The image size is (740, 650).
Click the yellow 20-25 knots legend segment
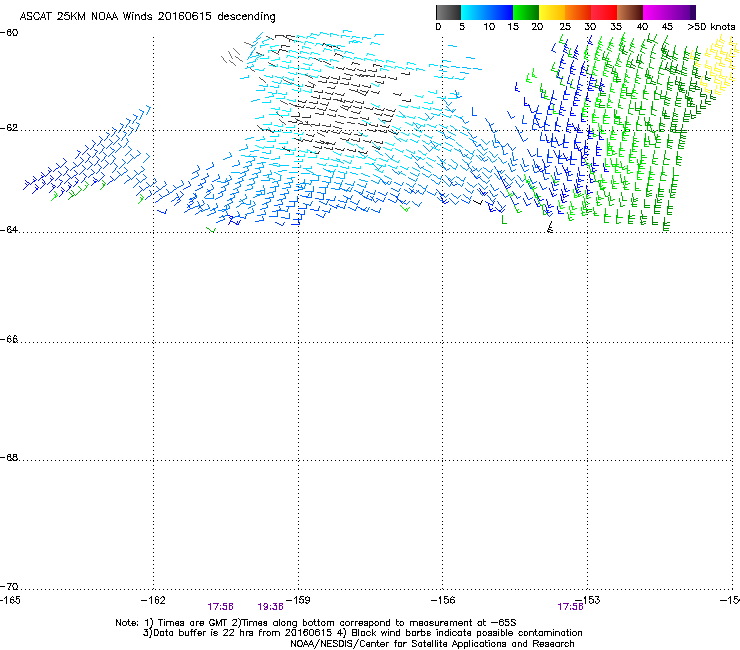[x=552, y=12]
